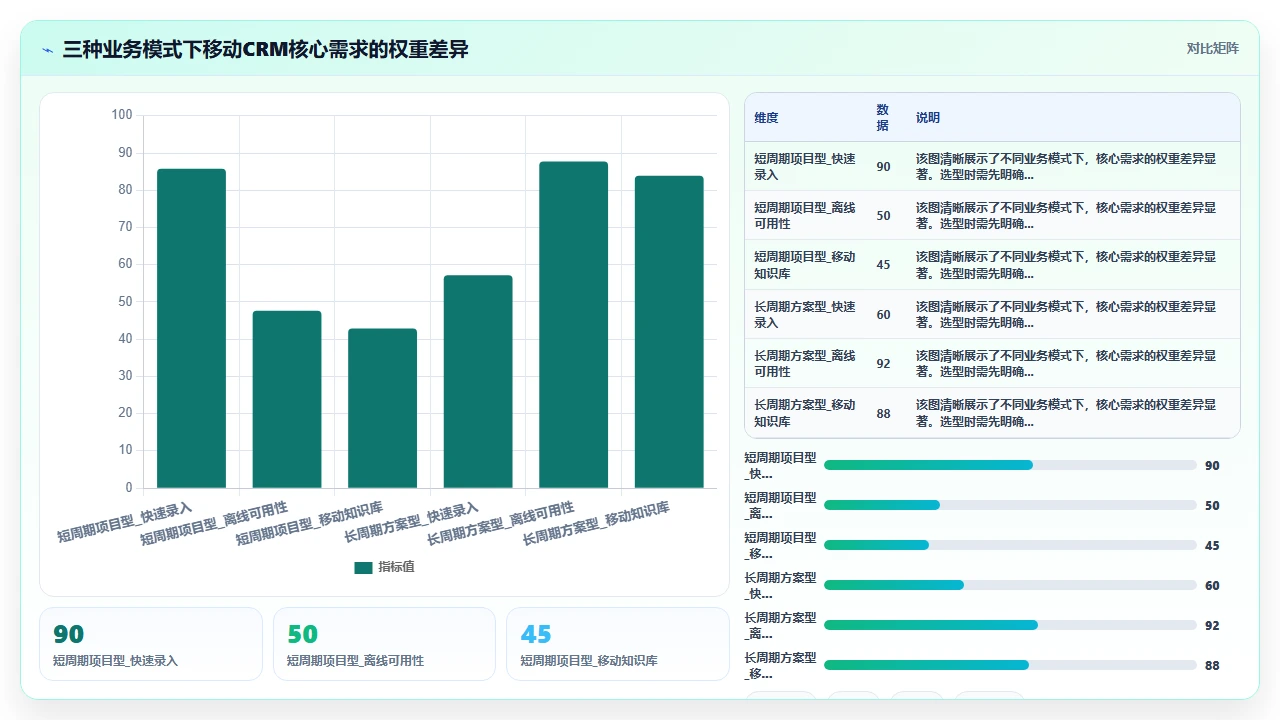1280x720 pixels.
Task: Click x-axis label 短周期项目型_移动知识库 under the chart
Action: click(310, 524)
